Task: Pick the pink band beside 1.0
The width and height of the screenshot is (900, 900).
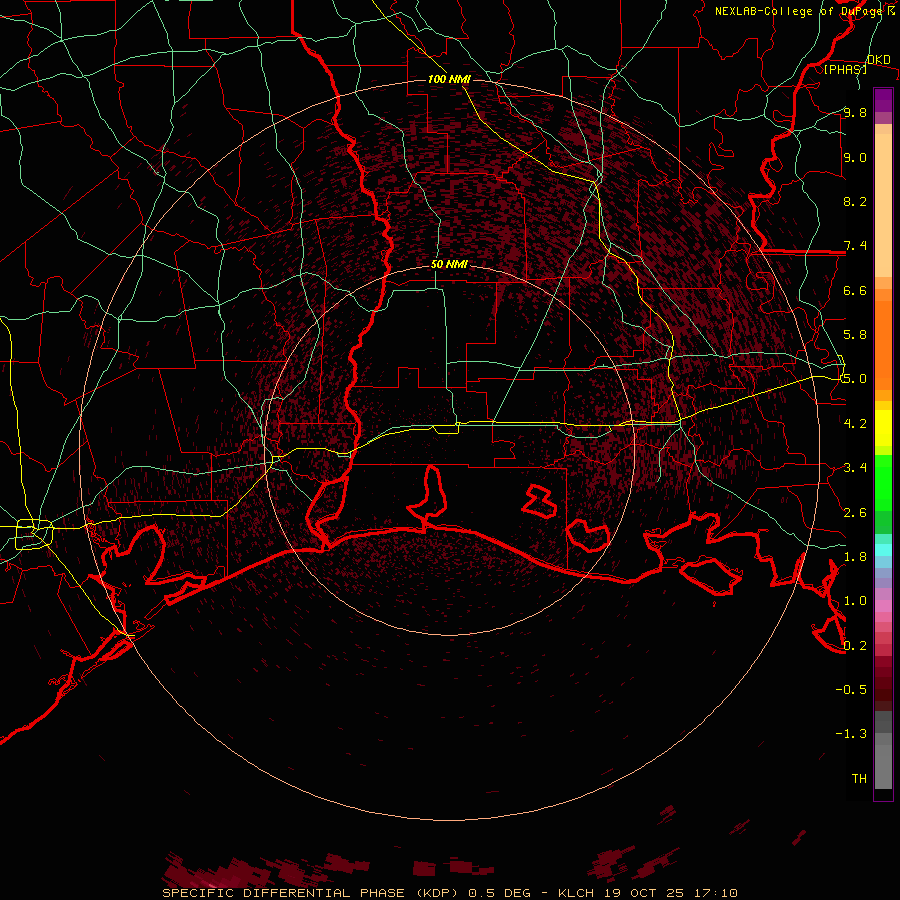Action: click(x=883, y=604)
